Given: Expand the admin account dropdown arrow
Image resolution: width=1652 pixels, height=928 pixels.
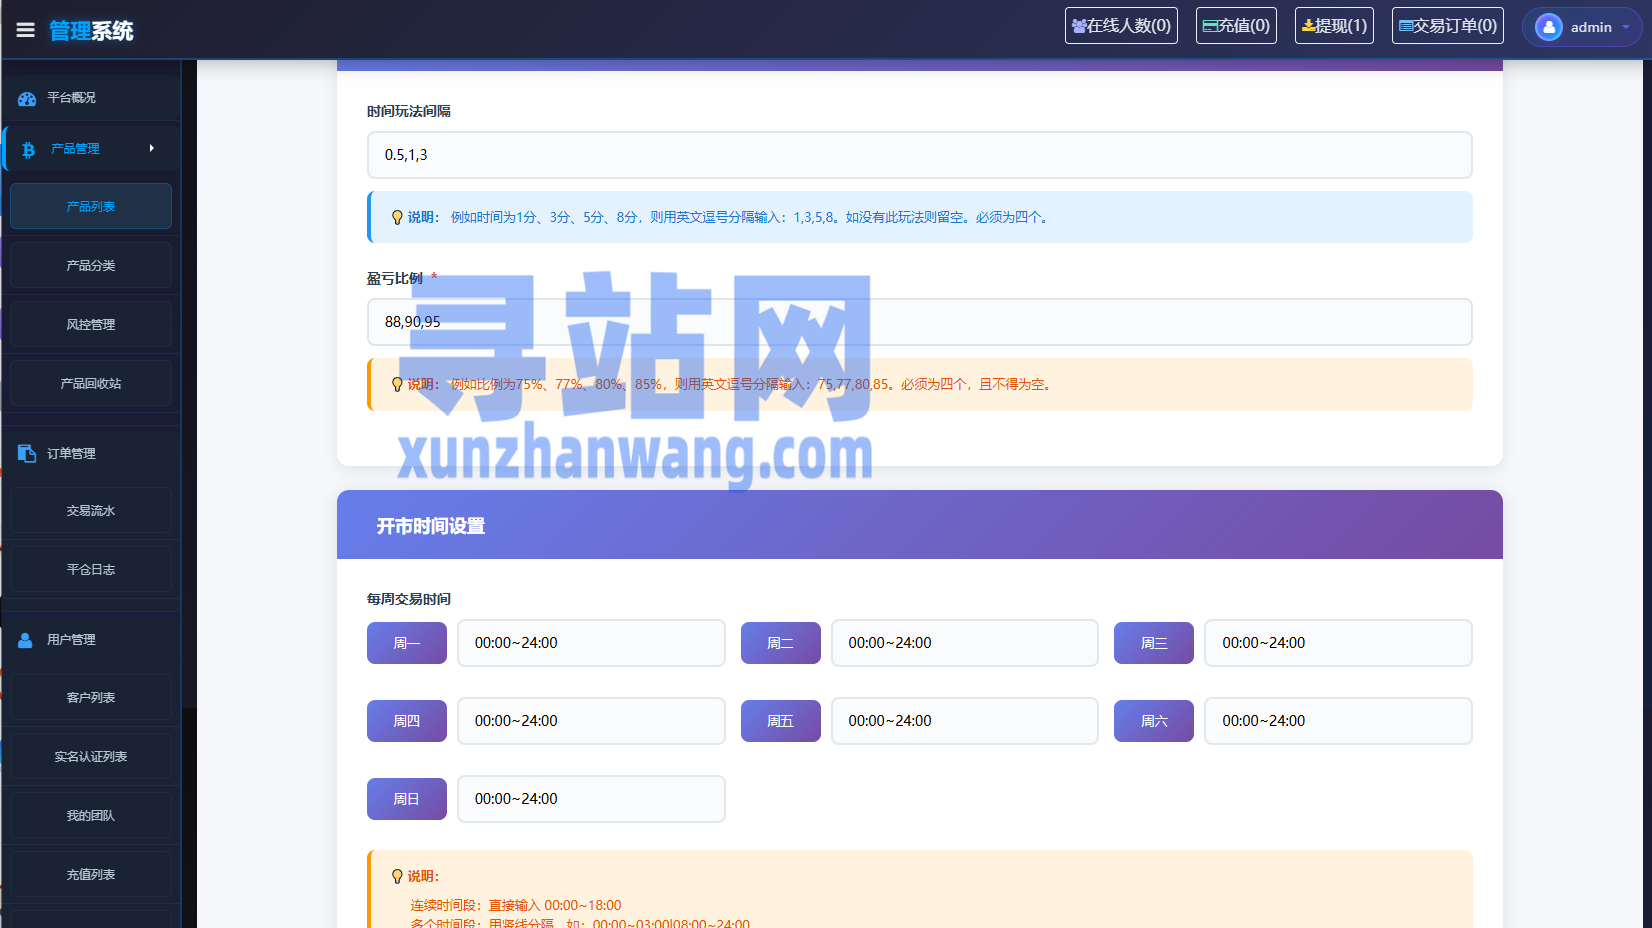Looking at the screenshot, I should (1626, 27).
